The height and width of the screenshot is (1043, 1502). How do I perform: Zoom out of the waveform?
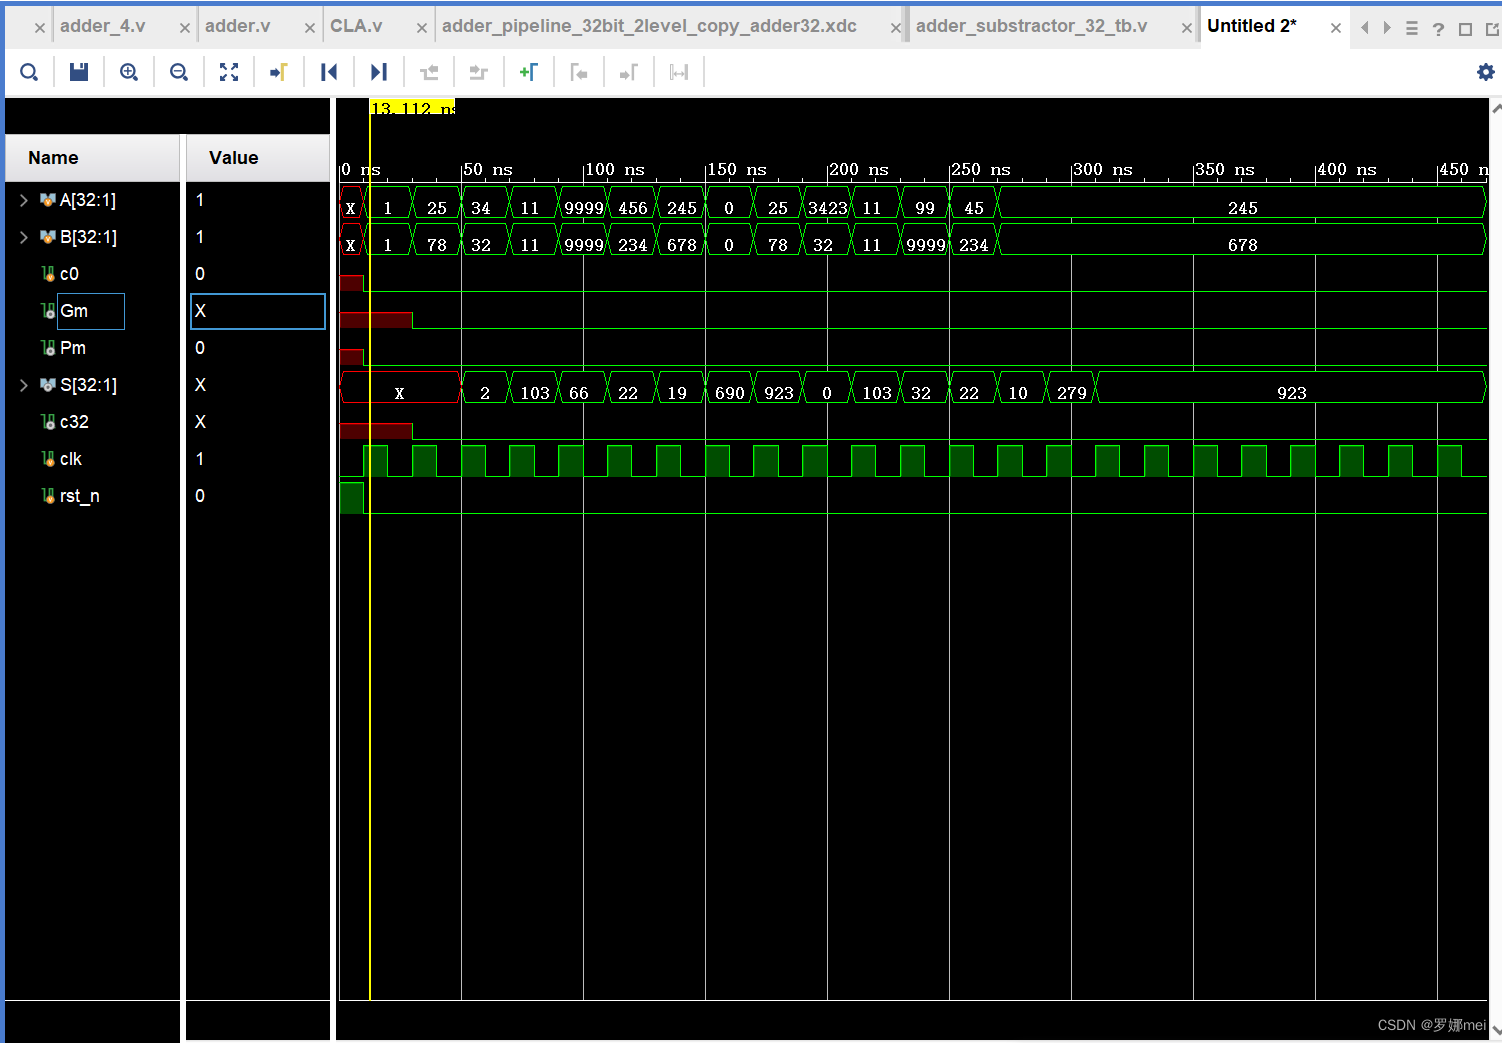click(x=179, y=72)
